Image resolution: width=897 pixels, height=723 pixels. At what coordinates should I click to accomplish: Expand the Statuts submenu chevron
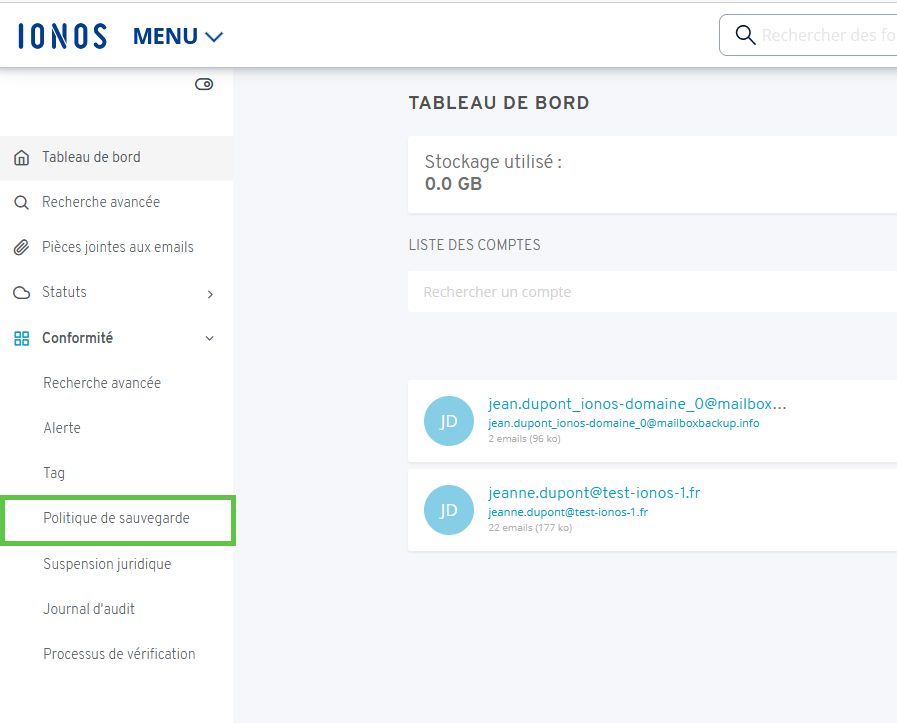(210, 294)
